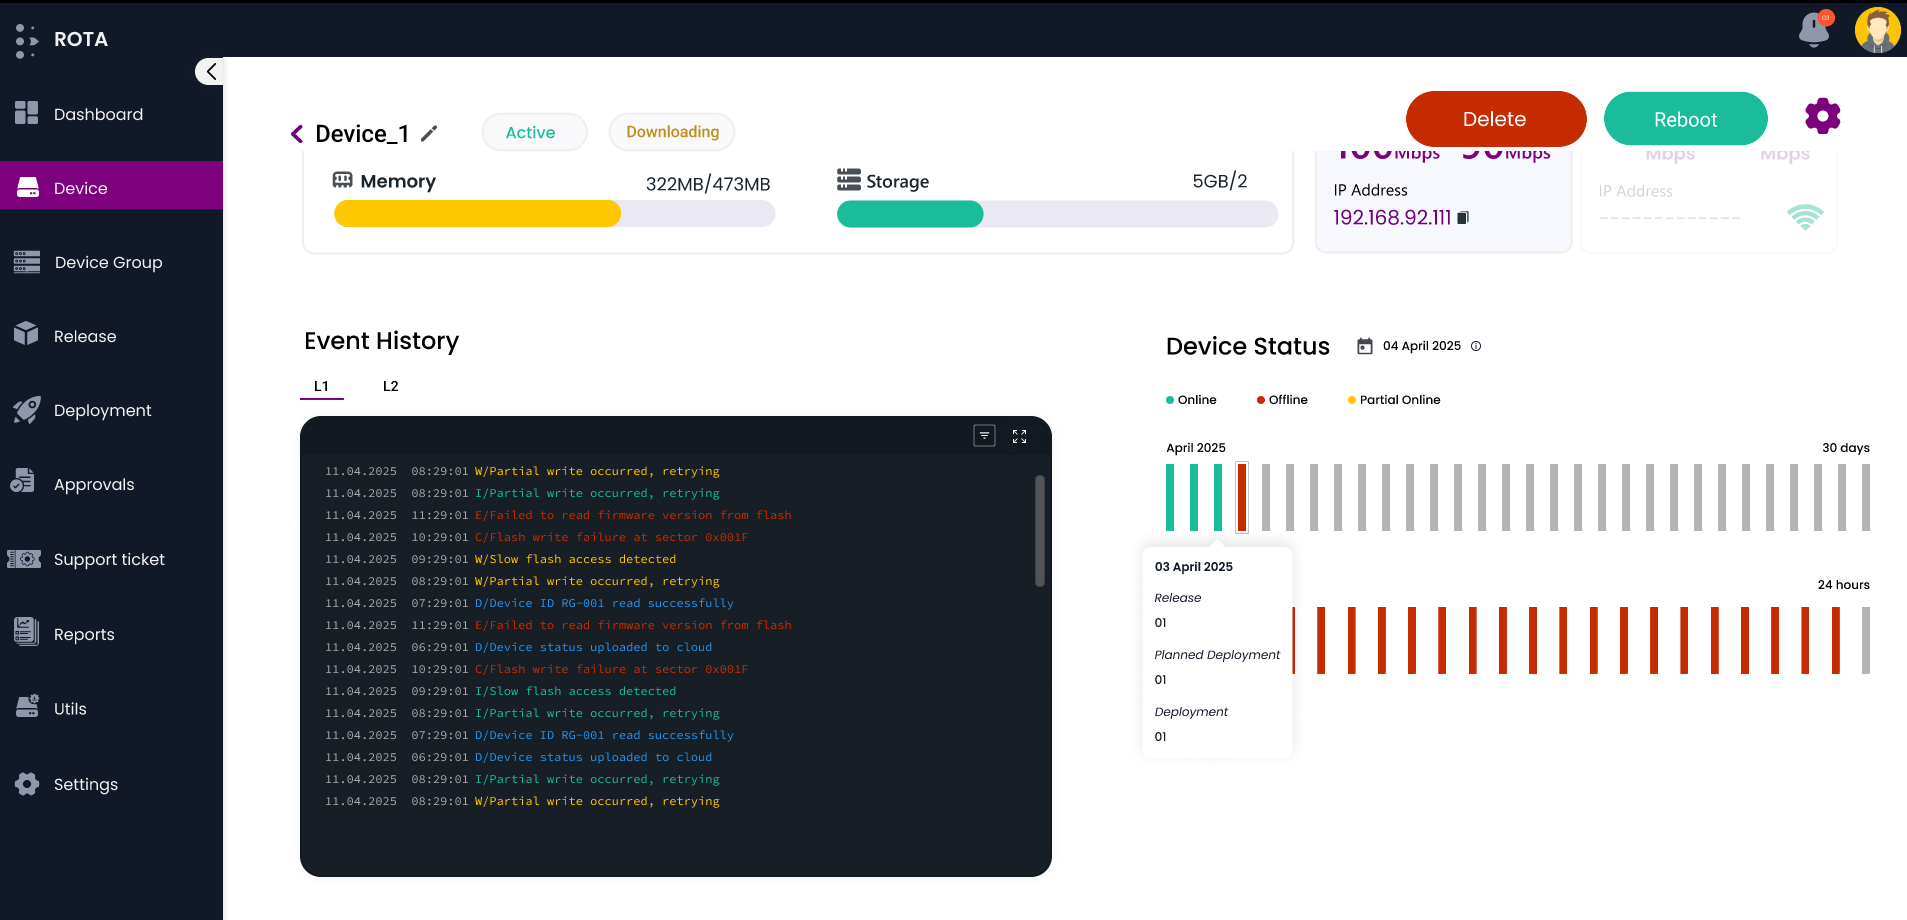Open the Dashboard menu item
This screenshot has height=920, width=1907.
click(98, 114)
